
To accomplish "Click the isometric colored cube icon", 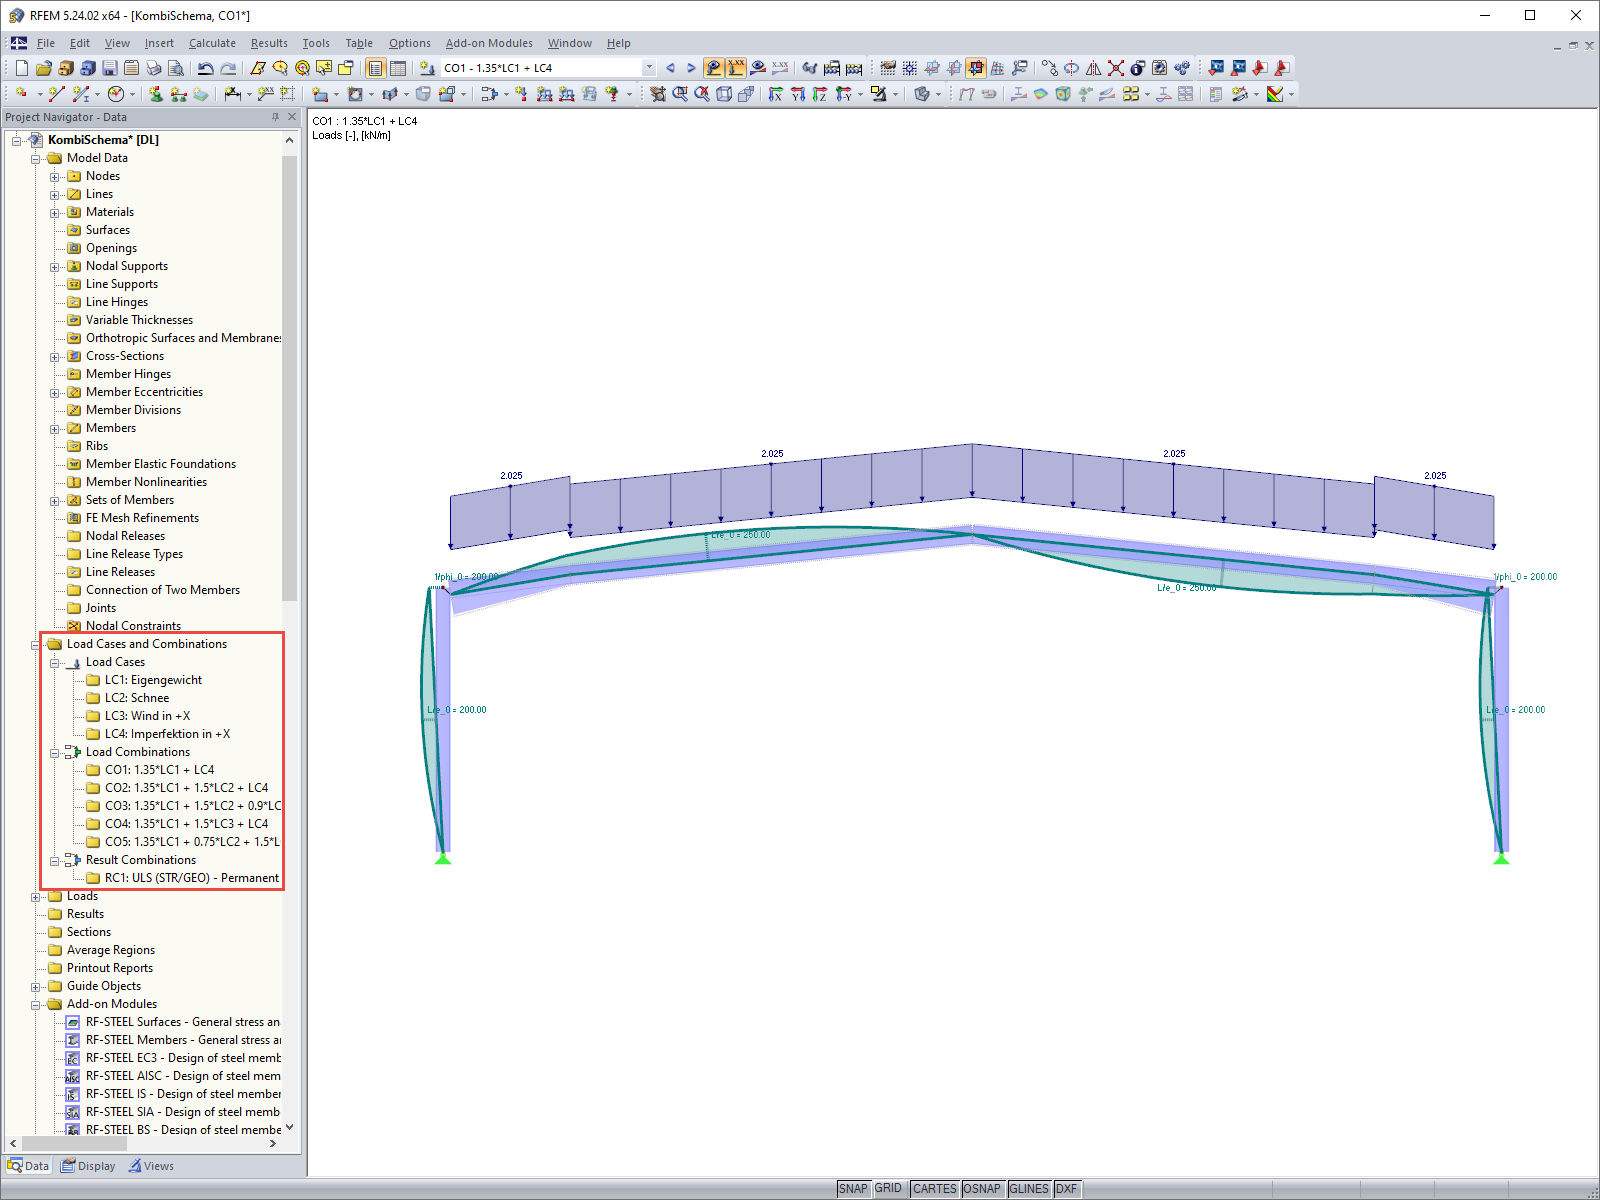I will 1063,94.
